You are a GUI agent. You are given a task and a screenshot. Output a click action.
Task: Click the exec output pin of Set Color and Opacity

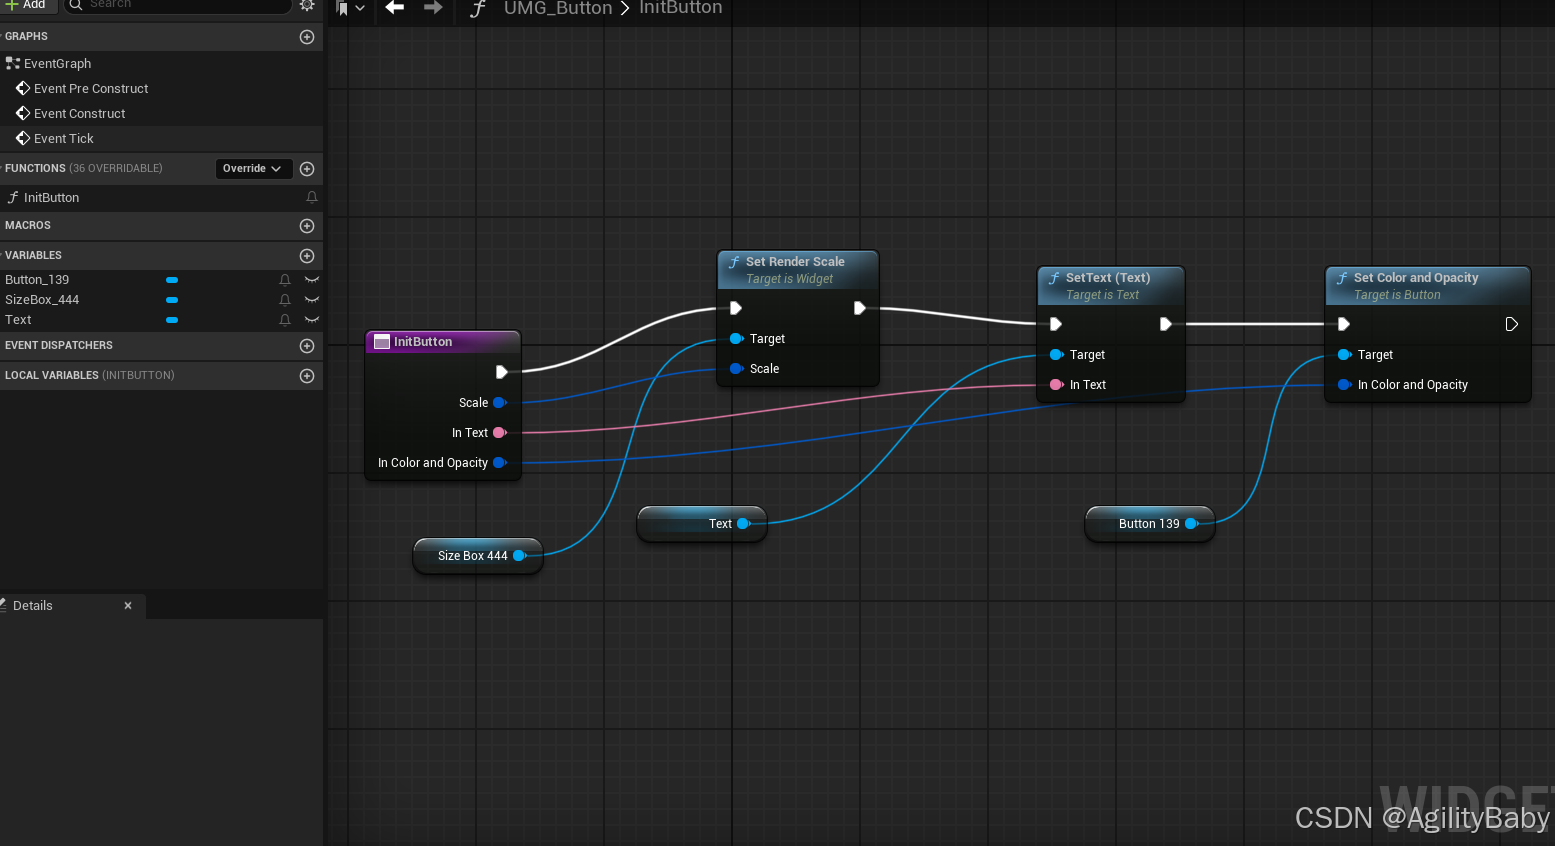click(1512, 324)
